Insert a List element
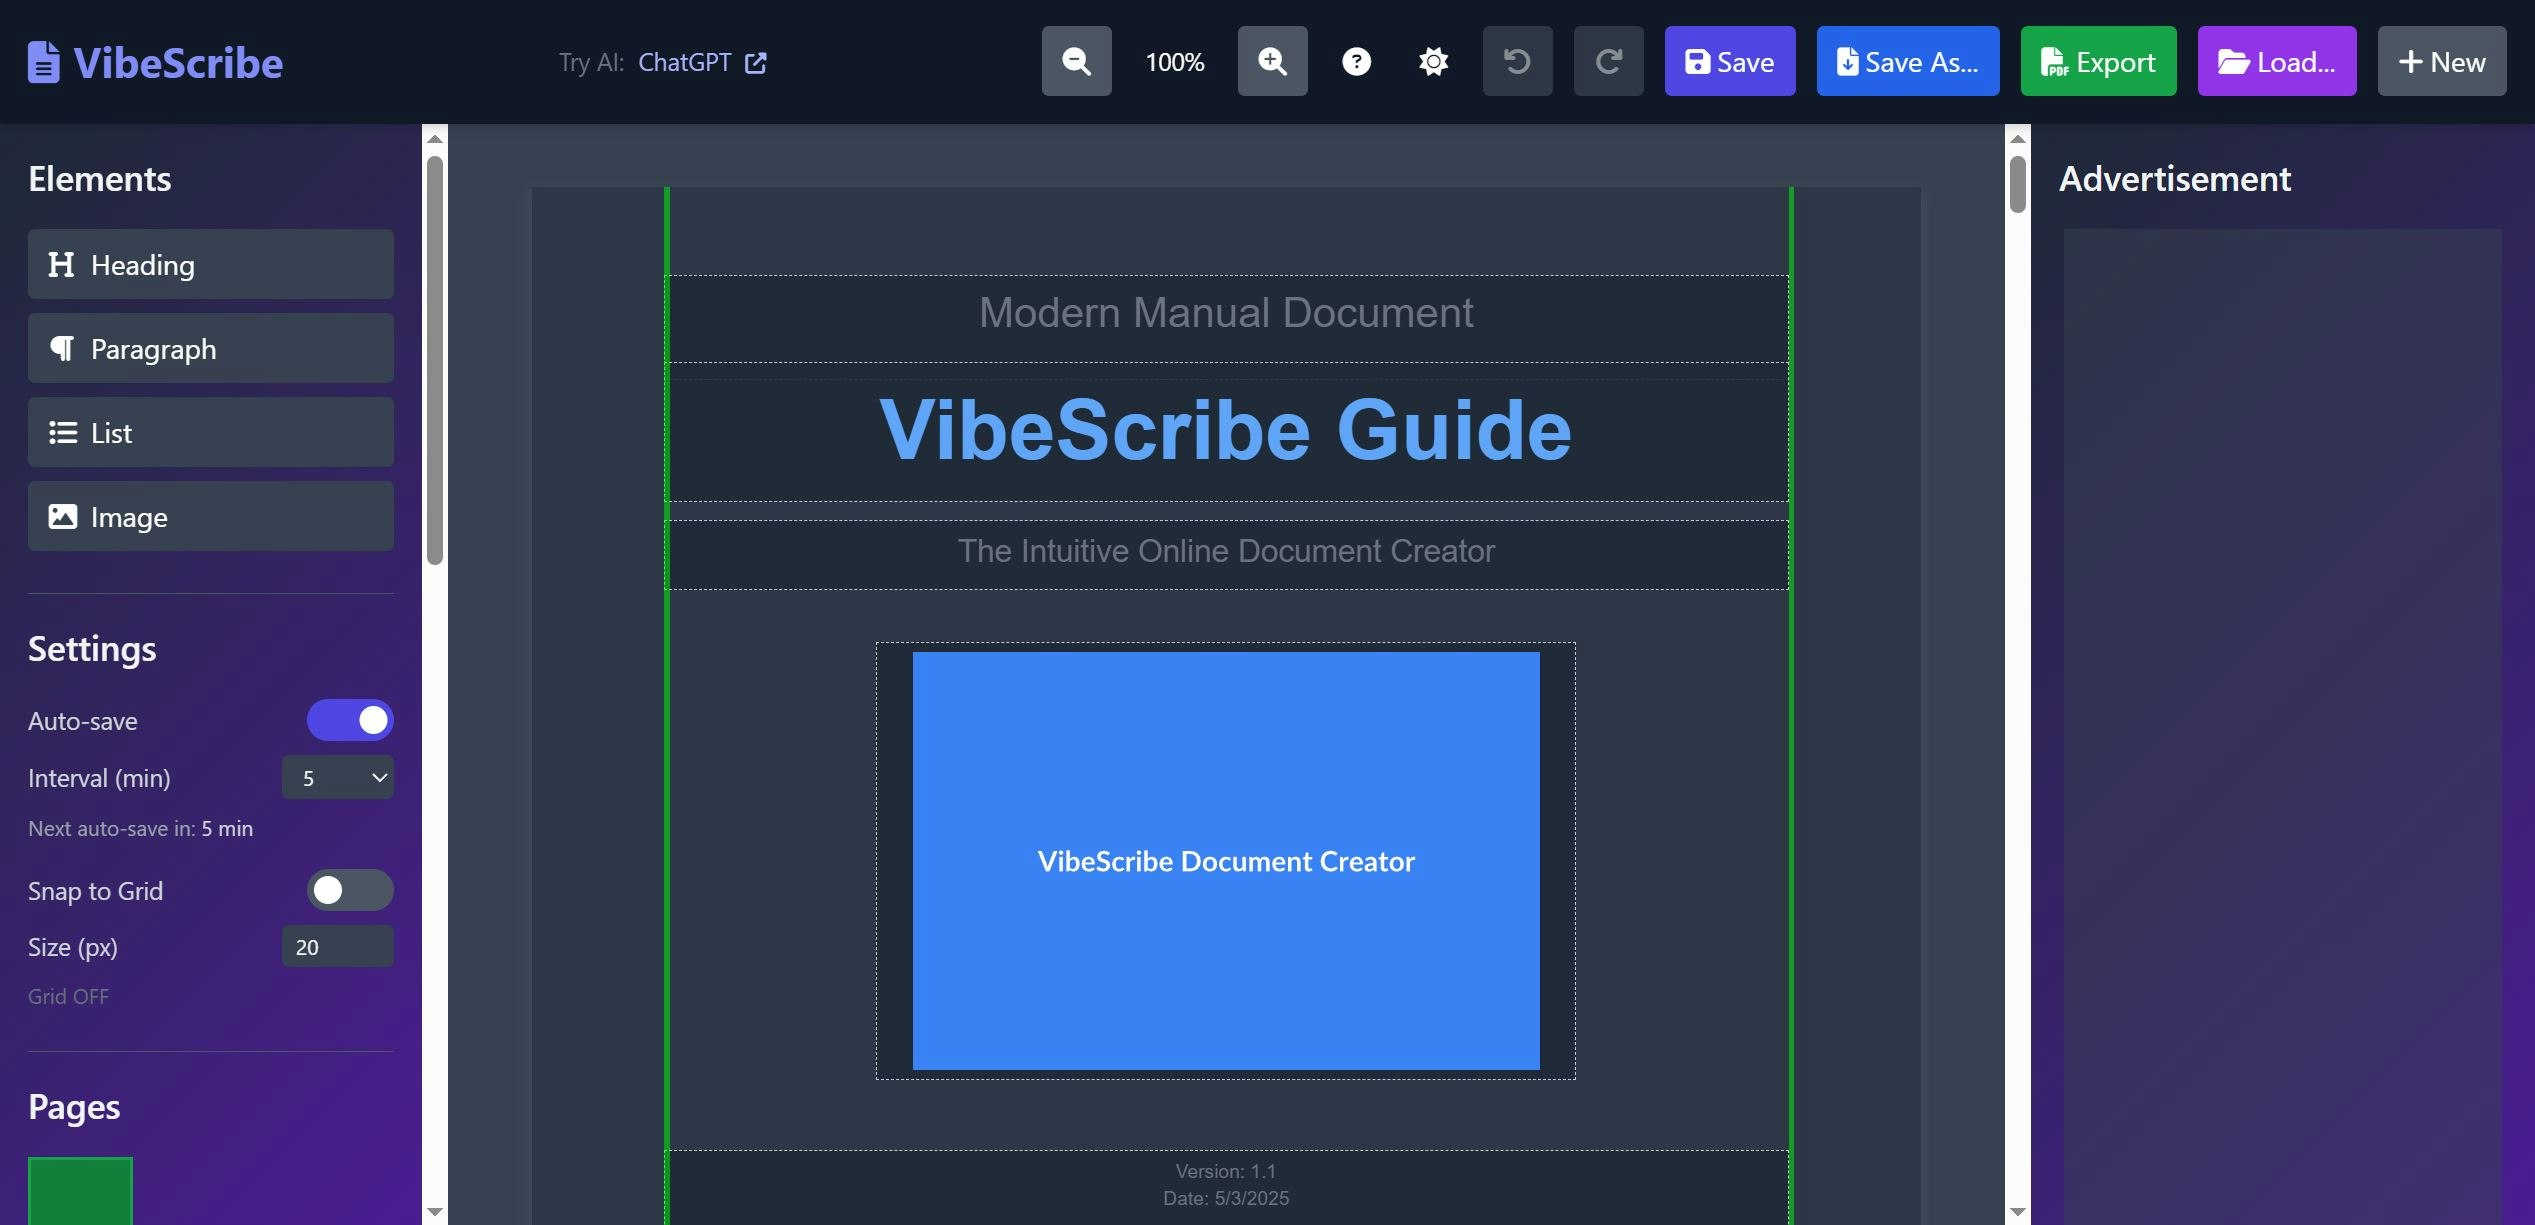 pos(211,433)
